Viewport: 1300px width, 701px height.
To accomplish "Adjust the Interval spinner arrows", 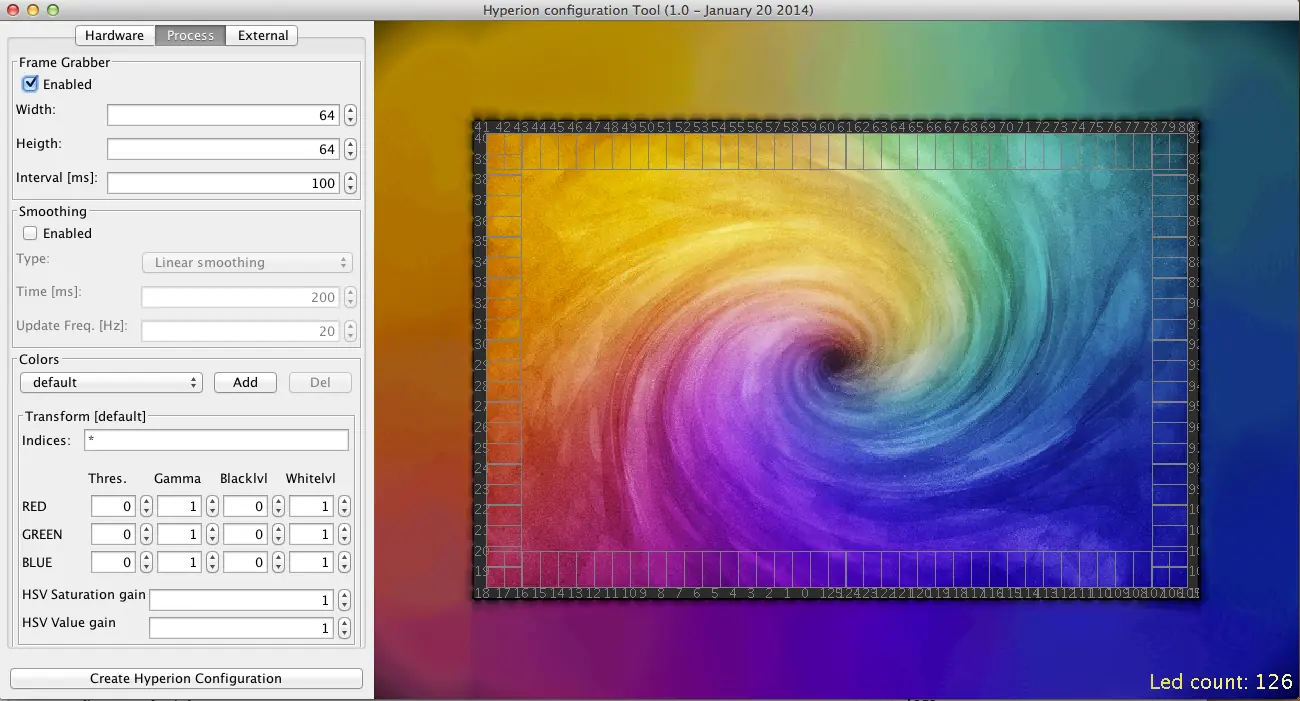I will pos(350,183).
